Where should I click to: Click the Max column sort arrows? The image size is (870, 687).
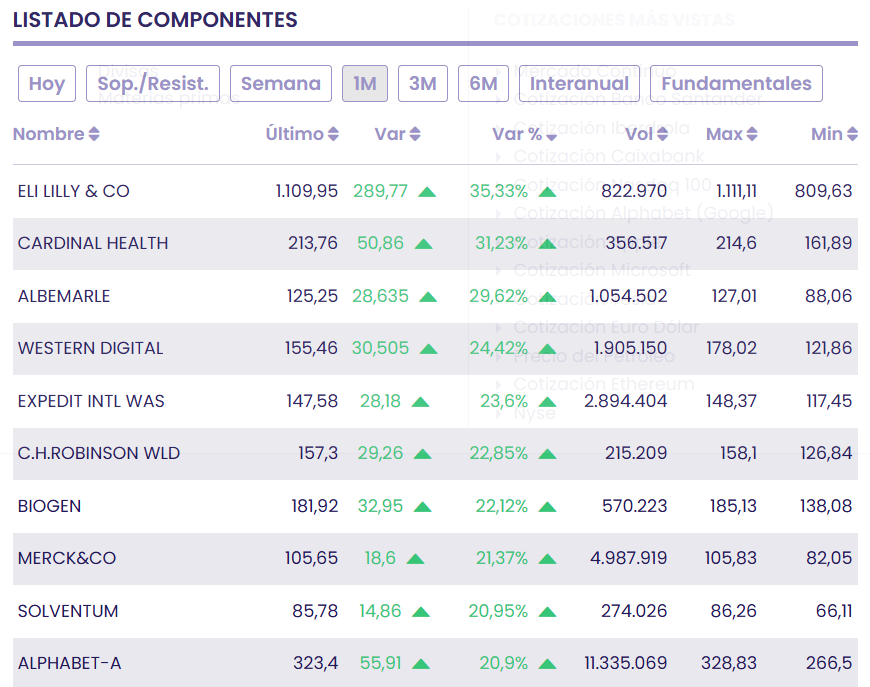tap(752, 134)
